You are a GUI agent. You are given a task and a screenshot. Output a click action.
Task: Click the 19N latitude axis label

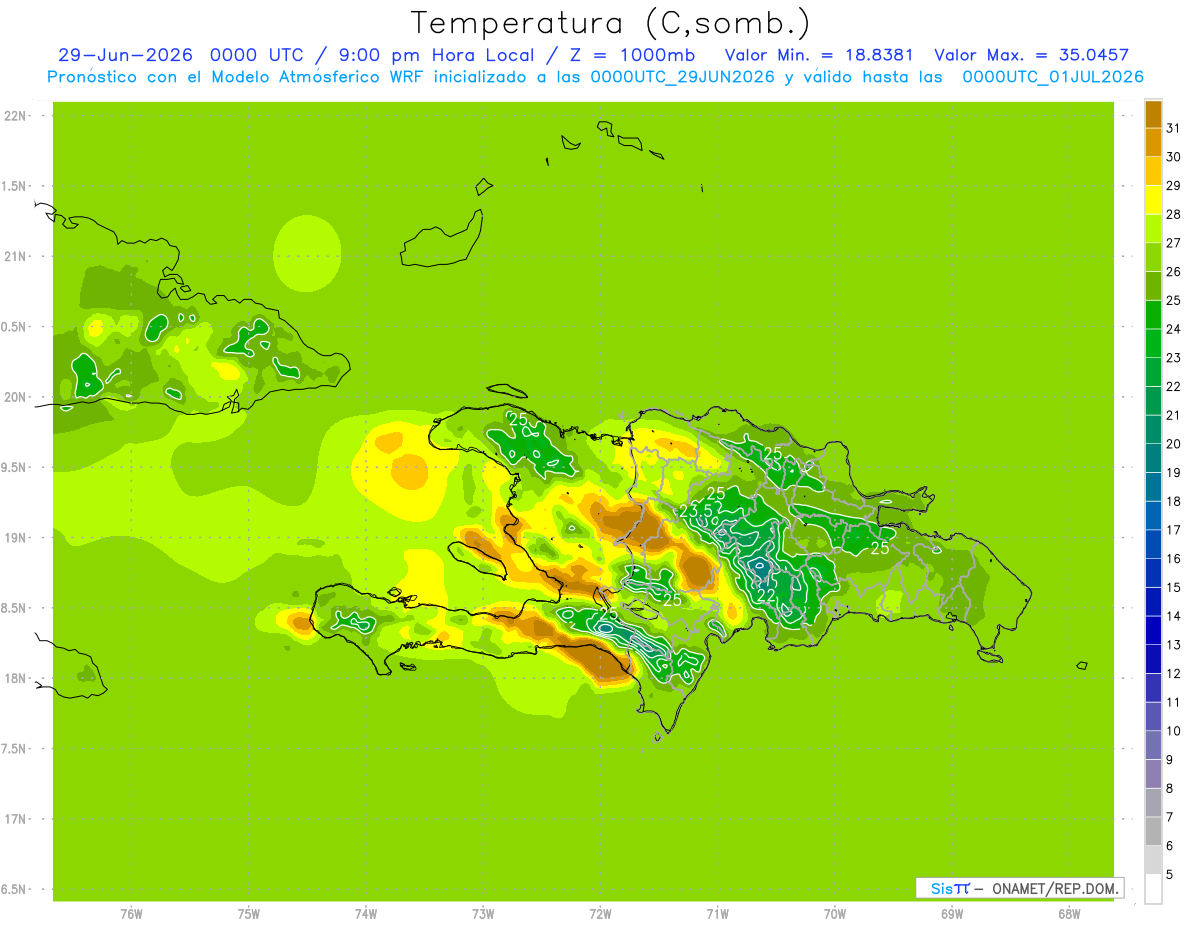[15, 537]
